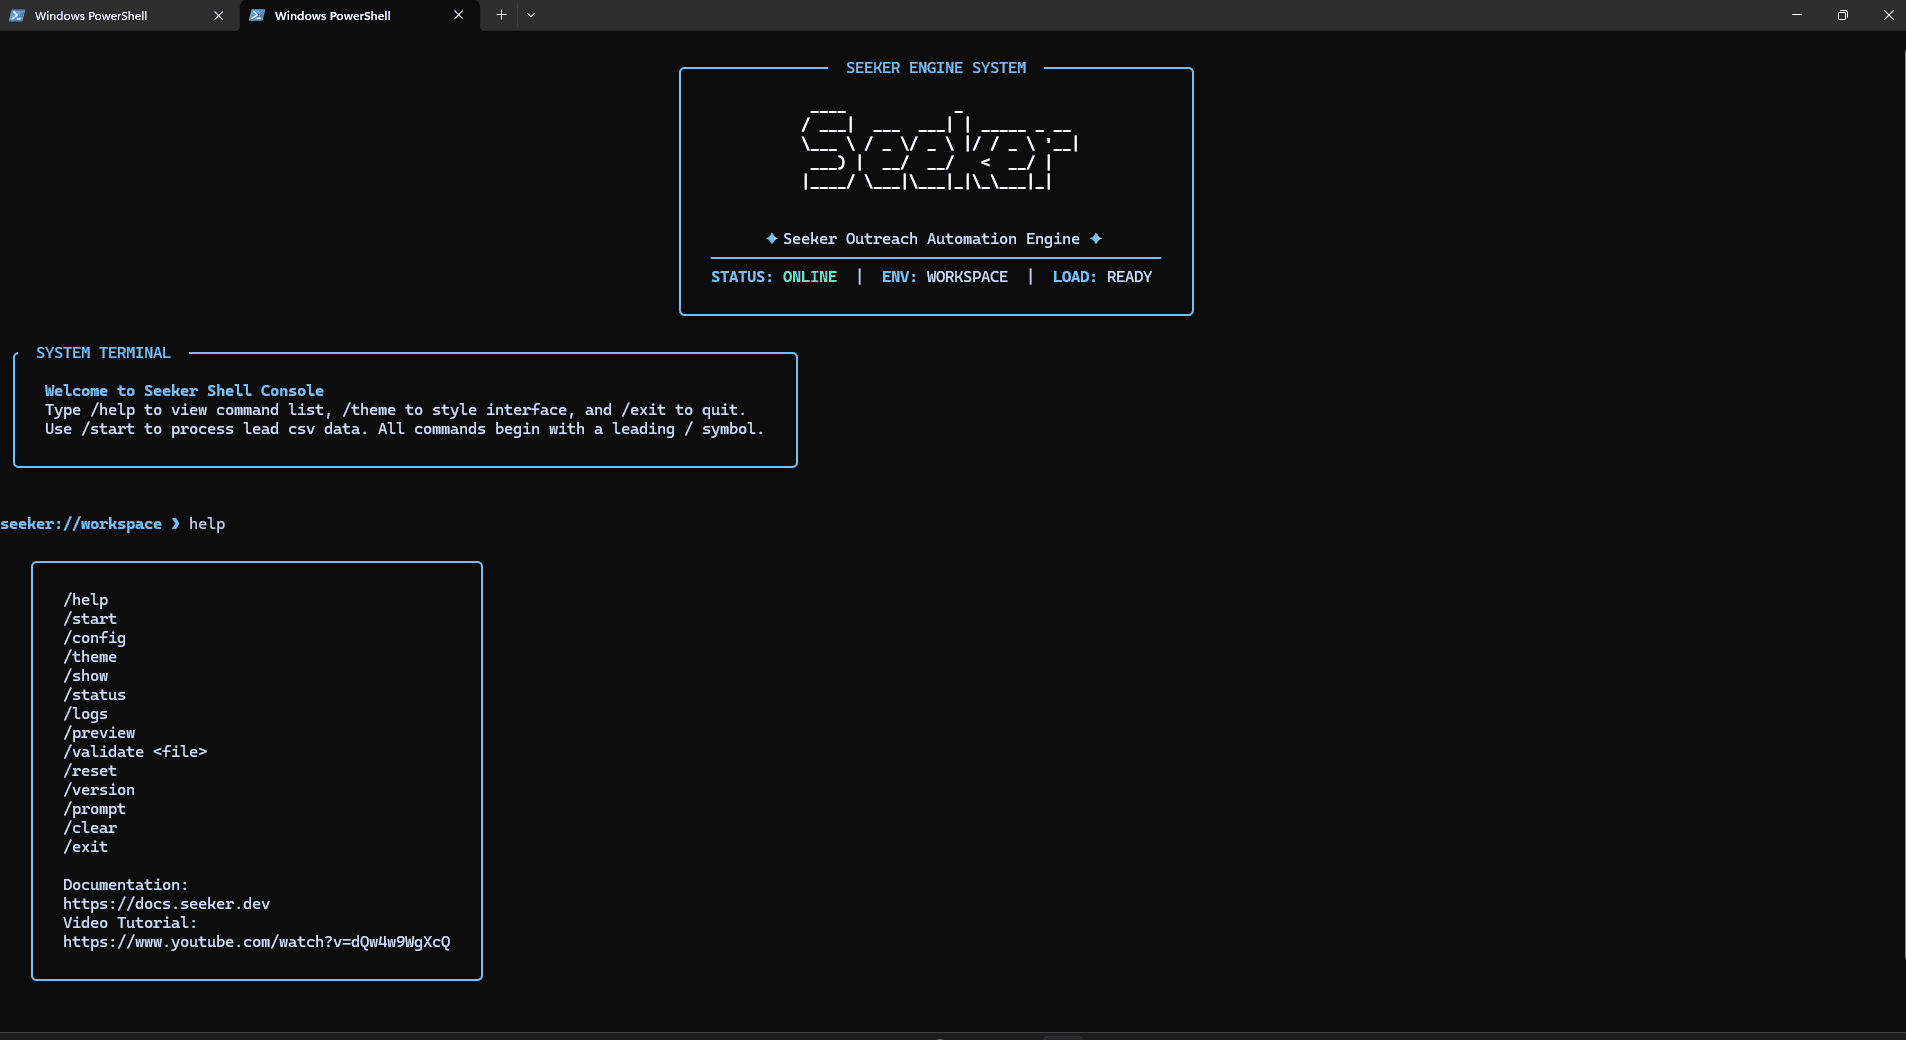
Task: Click the seeker://workspace prompt text
Action: tap(81, 524)
